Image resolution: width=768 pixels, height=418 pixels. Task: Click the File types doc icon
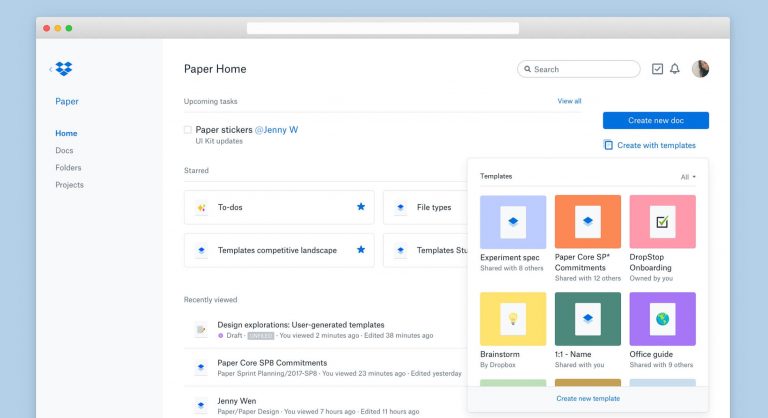click(x=400, y=207)
